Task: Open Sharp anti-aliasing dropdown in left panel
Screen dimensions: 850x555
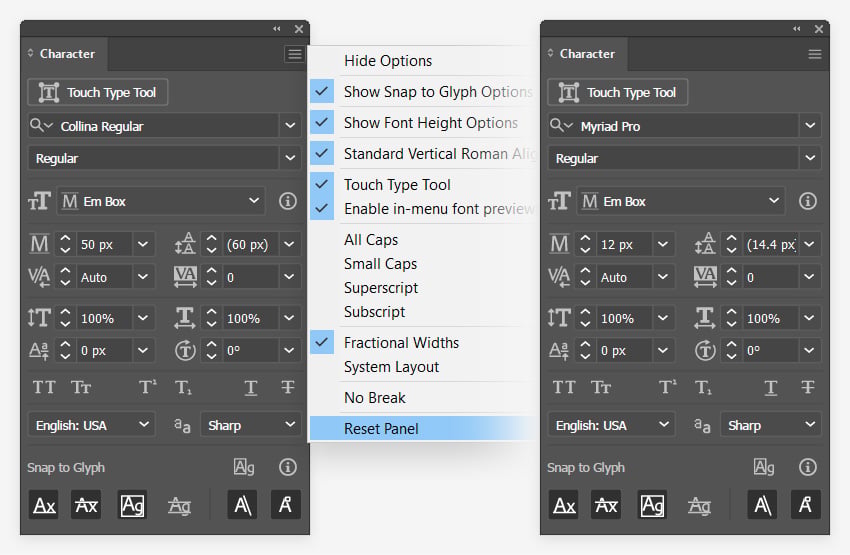Action: pyautogui.click(x=250, y=425)
